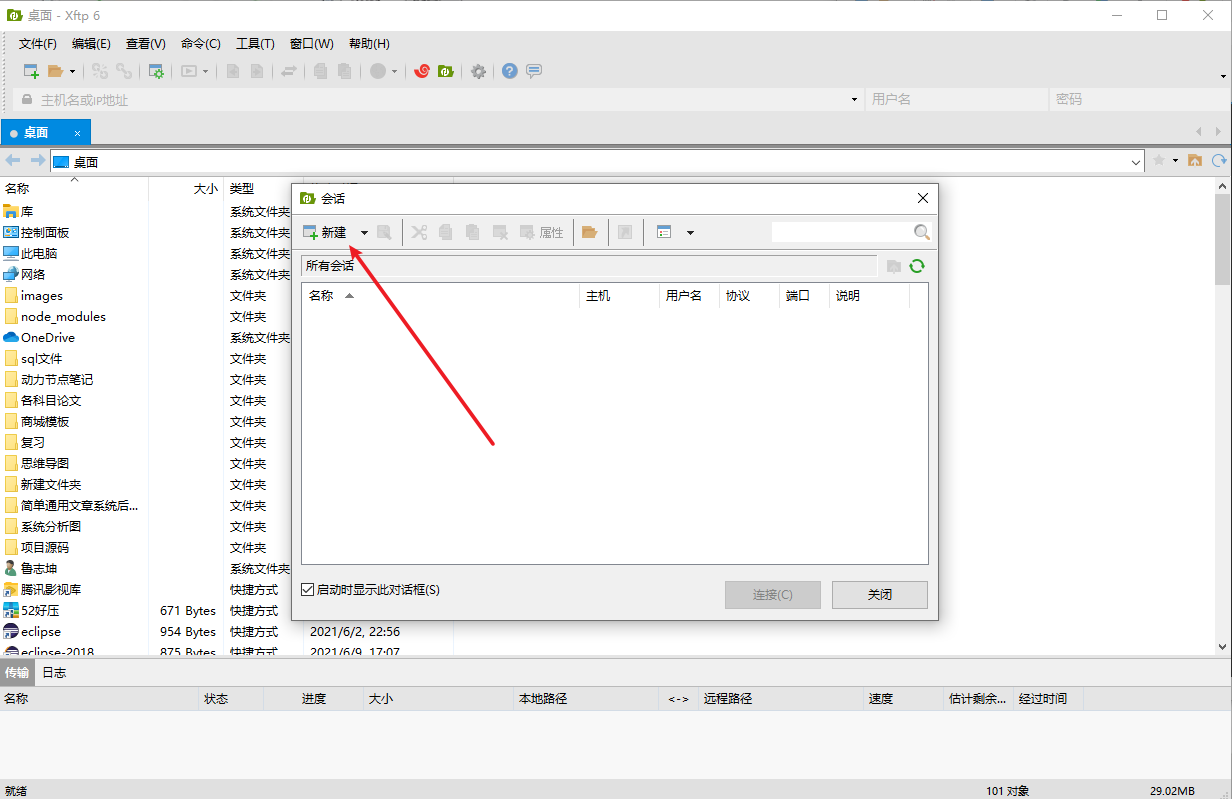The image size is (1232, 799).
Task: Expand the globe icon dropdown arrow
Action: [394, 71]
